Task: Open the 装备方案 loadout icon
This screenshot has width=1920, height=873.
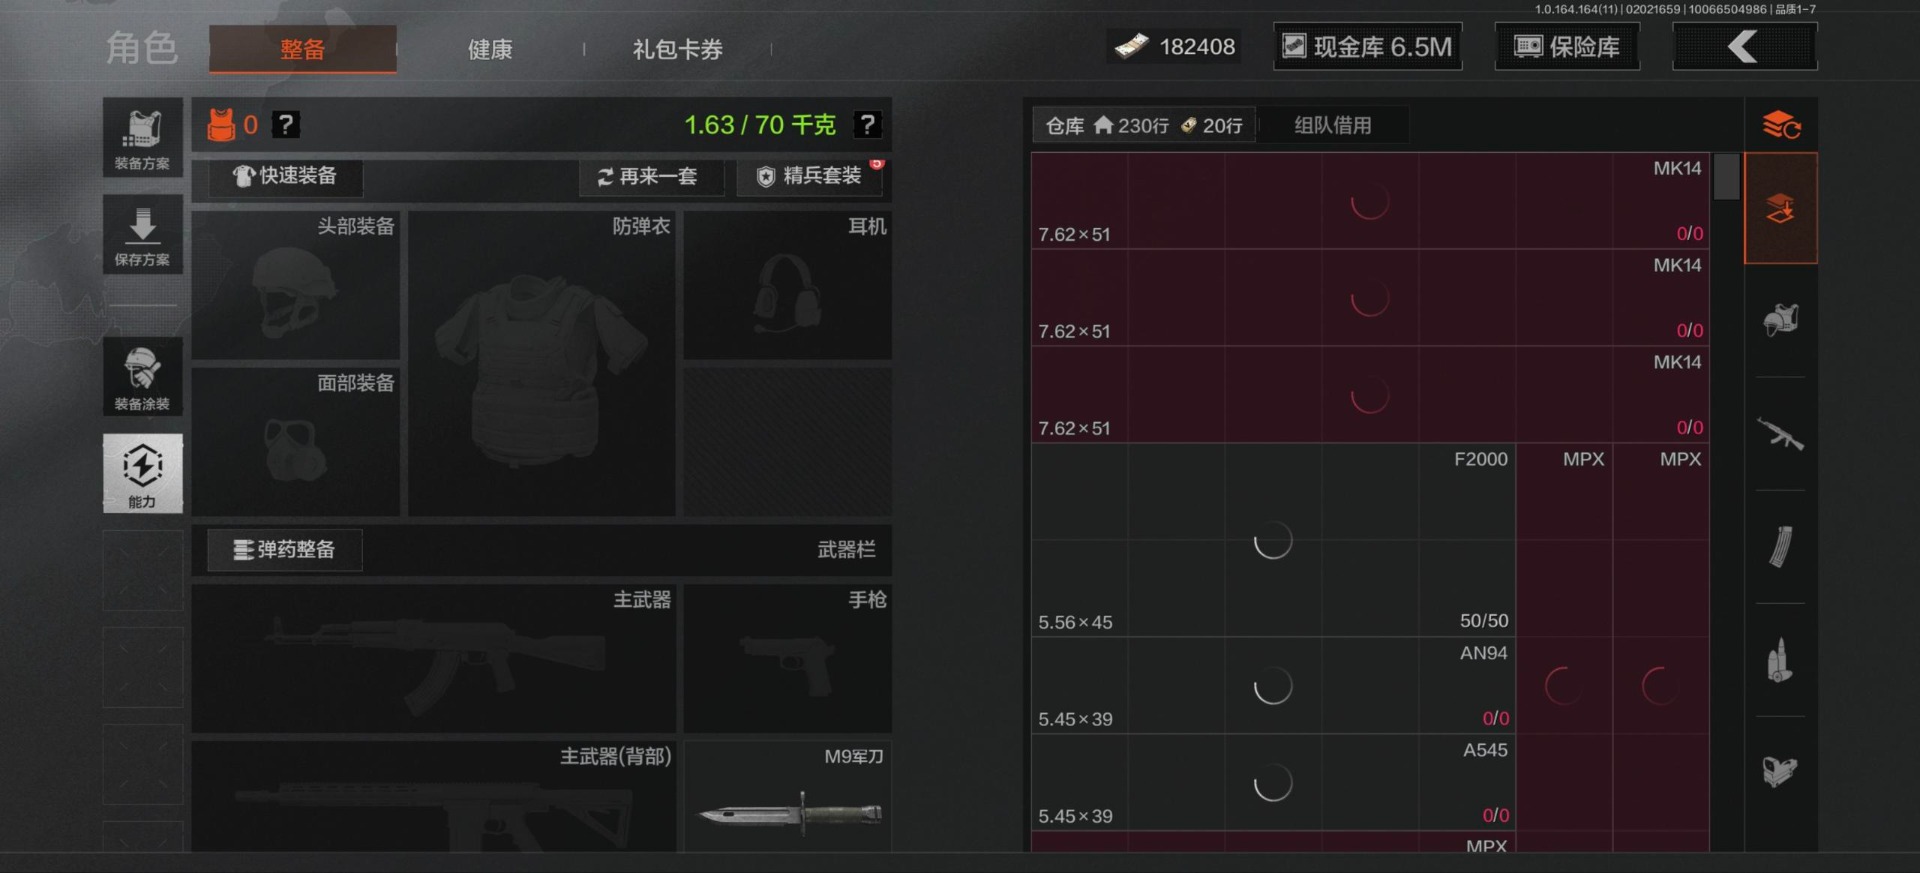Action: 142,138
